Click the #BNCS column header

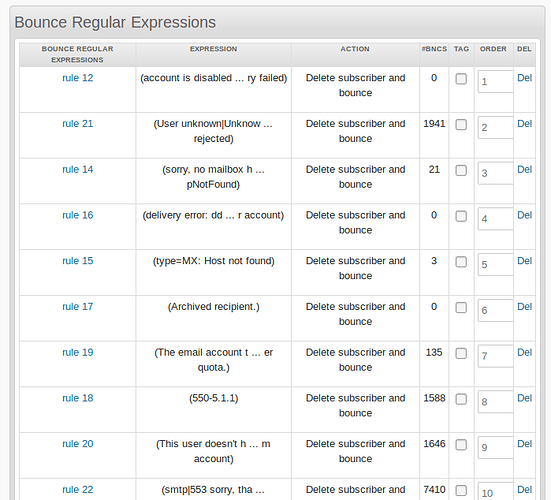pyautogui.click(x=434, y=49)
